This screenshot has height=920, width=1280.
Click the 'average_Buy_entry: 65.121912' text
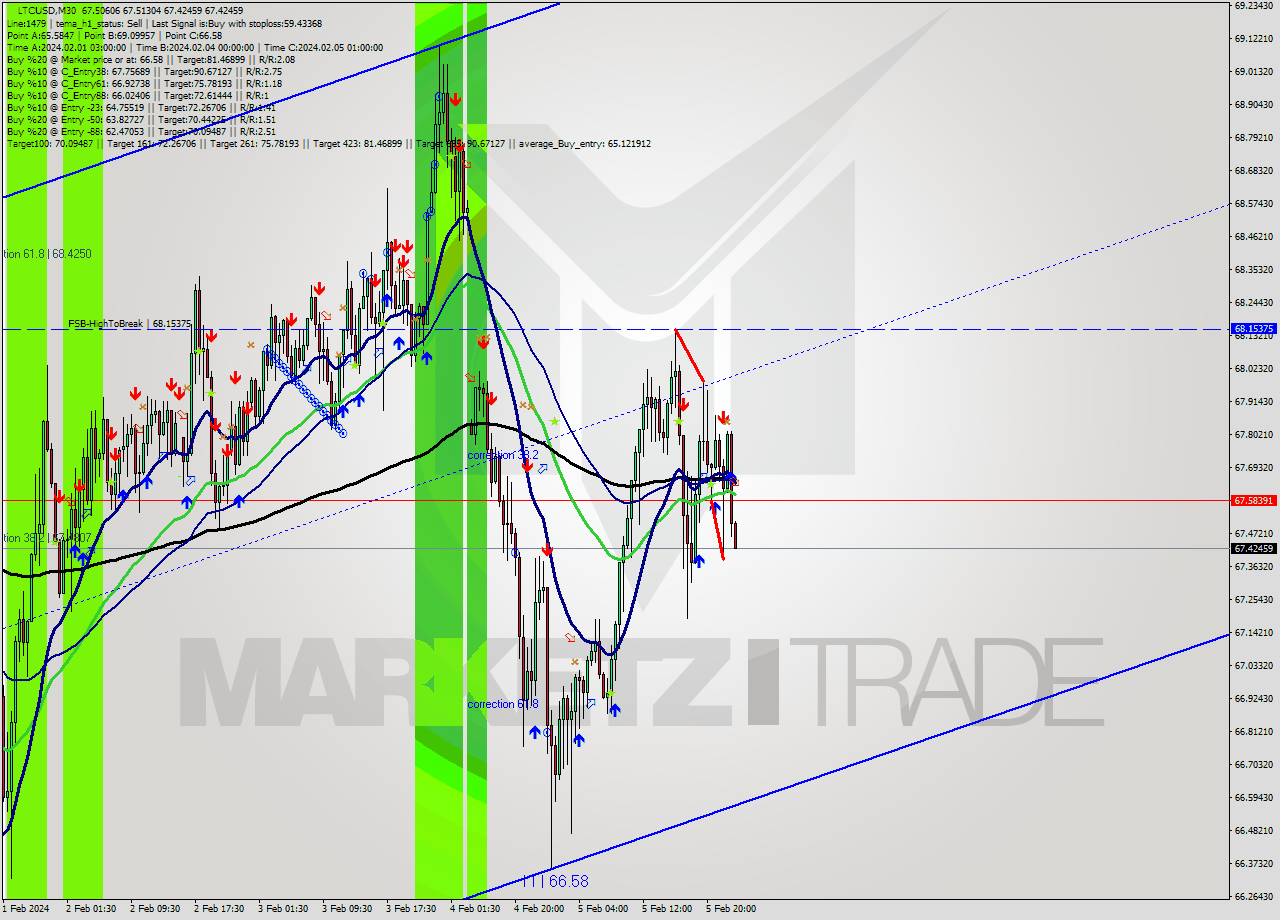(x=585, y=144)
